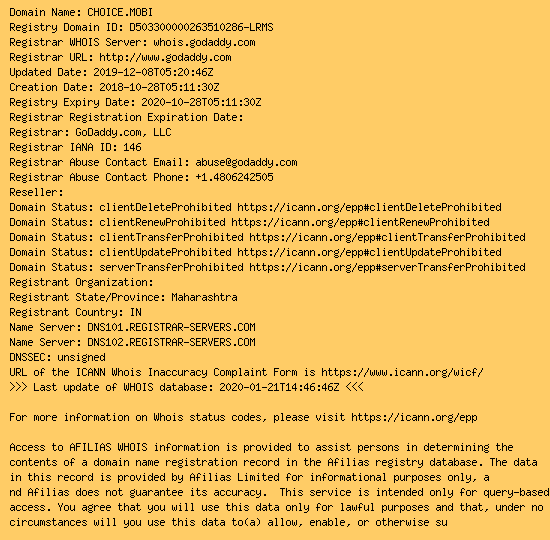Open the http://www.godaddy.com registrar URL
The width and height of the screenshot is (550, 540).
pyautogui.click(x=165, y=58)
